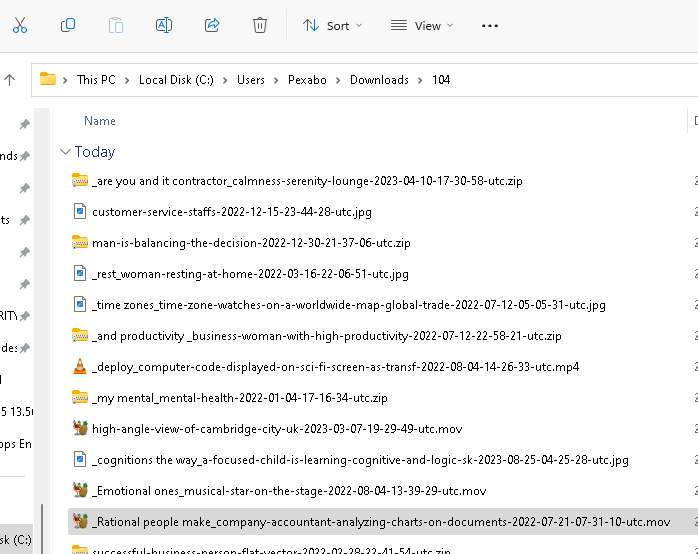Viewport: 698px width, 554px height.
Task: Navigate to Pexabo in breadcrumb path
Action: click(307, 80)
